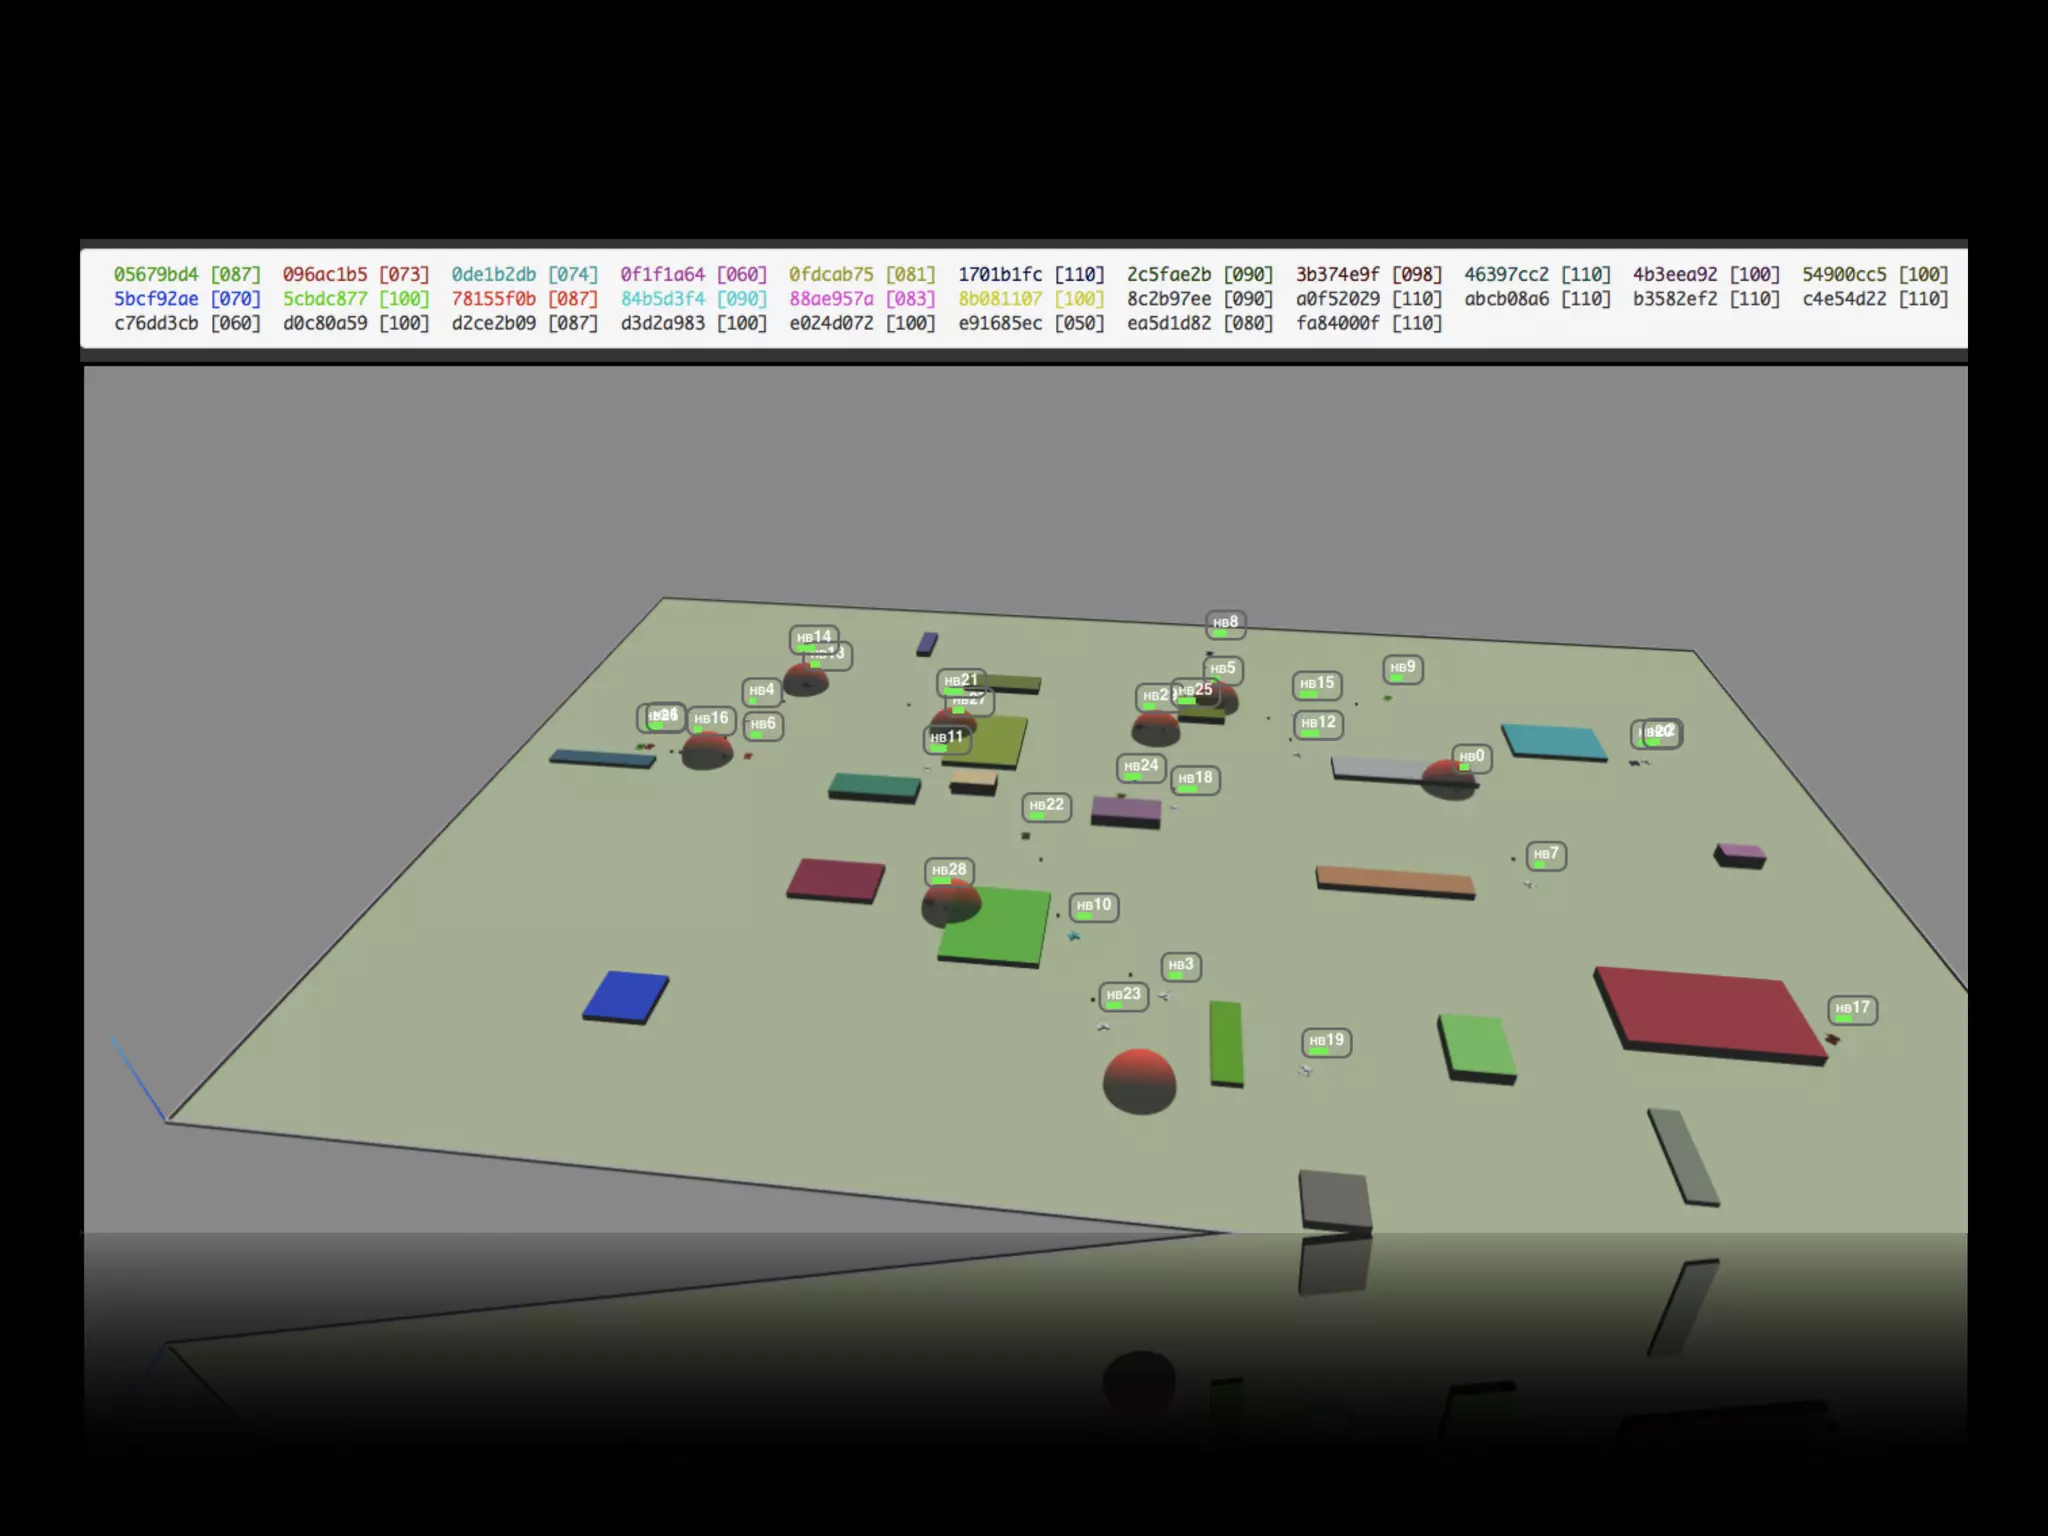This screenshot has height=1536, width=2048.
Task: Click the bright blue square block
Action: pyautogui.click(x=626, y=995)
